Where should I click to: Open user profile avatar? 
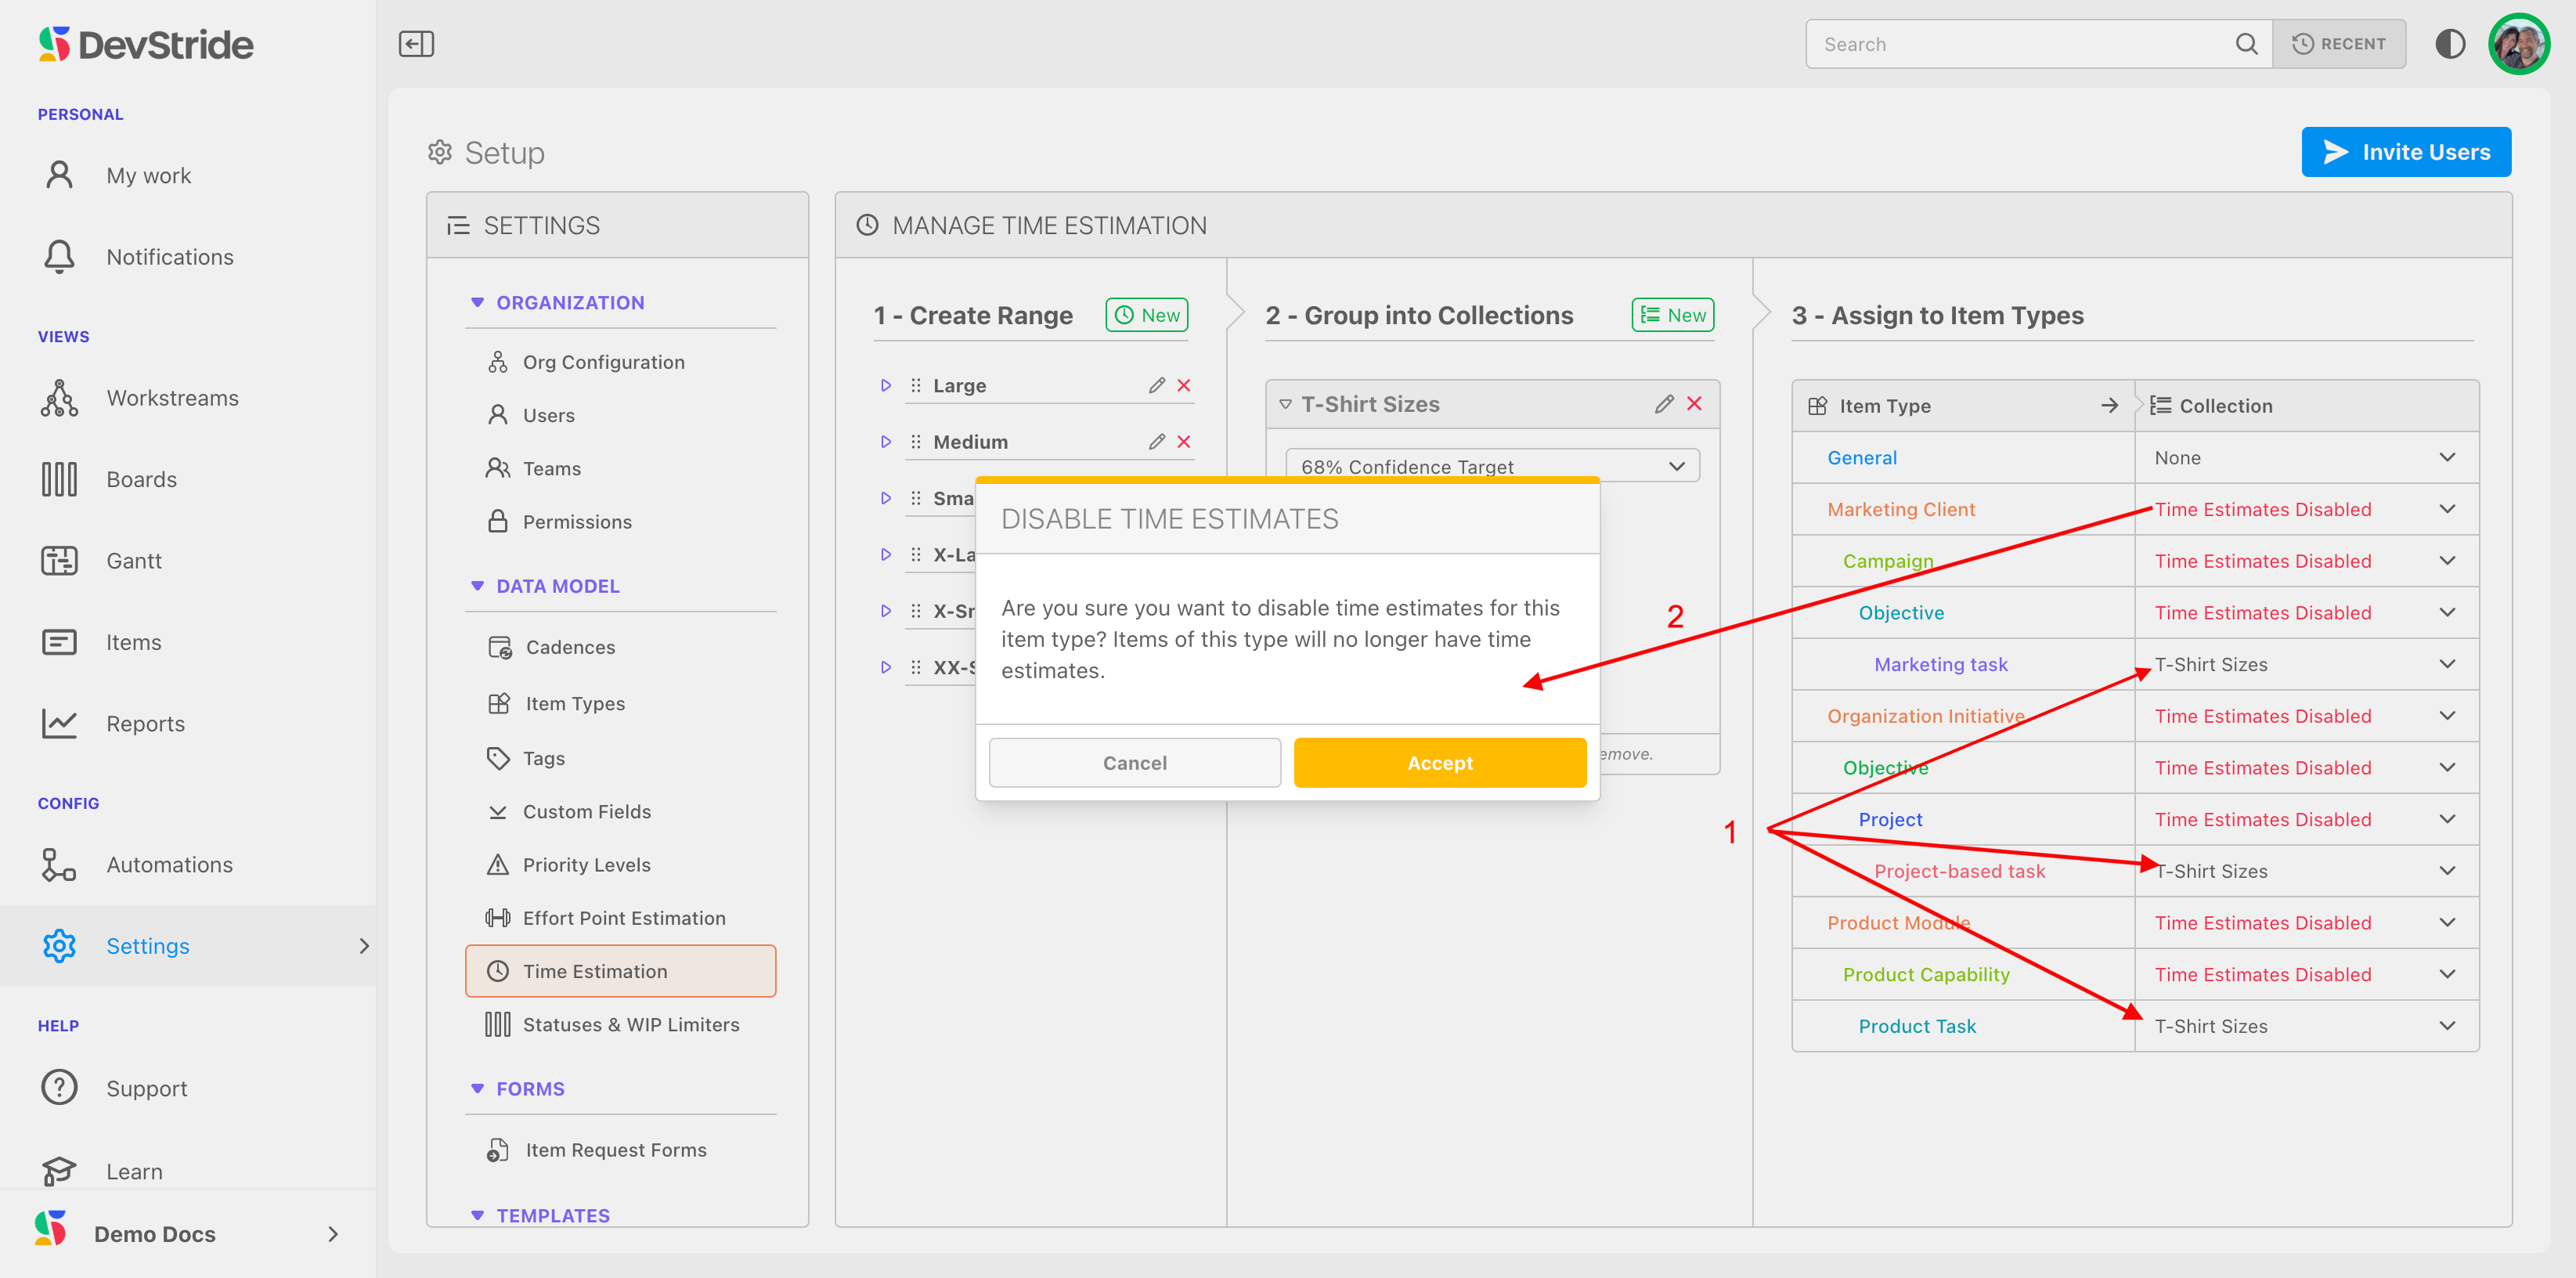2518,44
